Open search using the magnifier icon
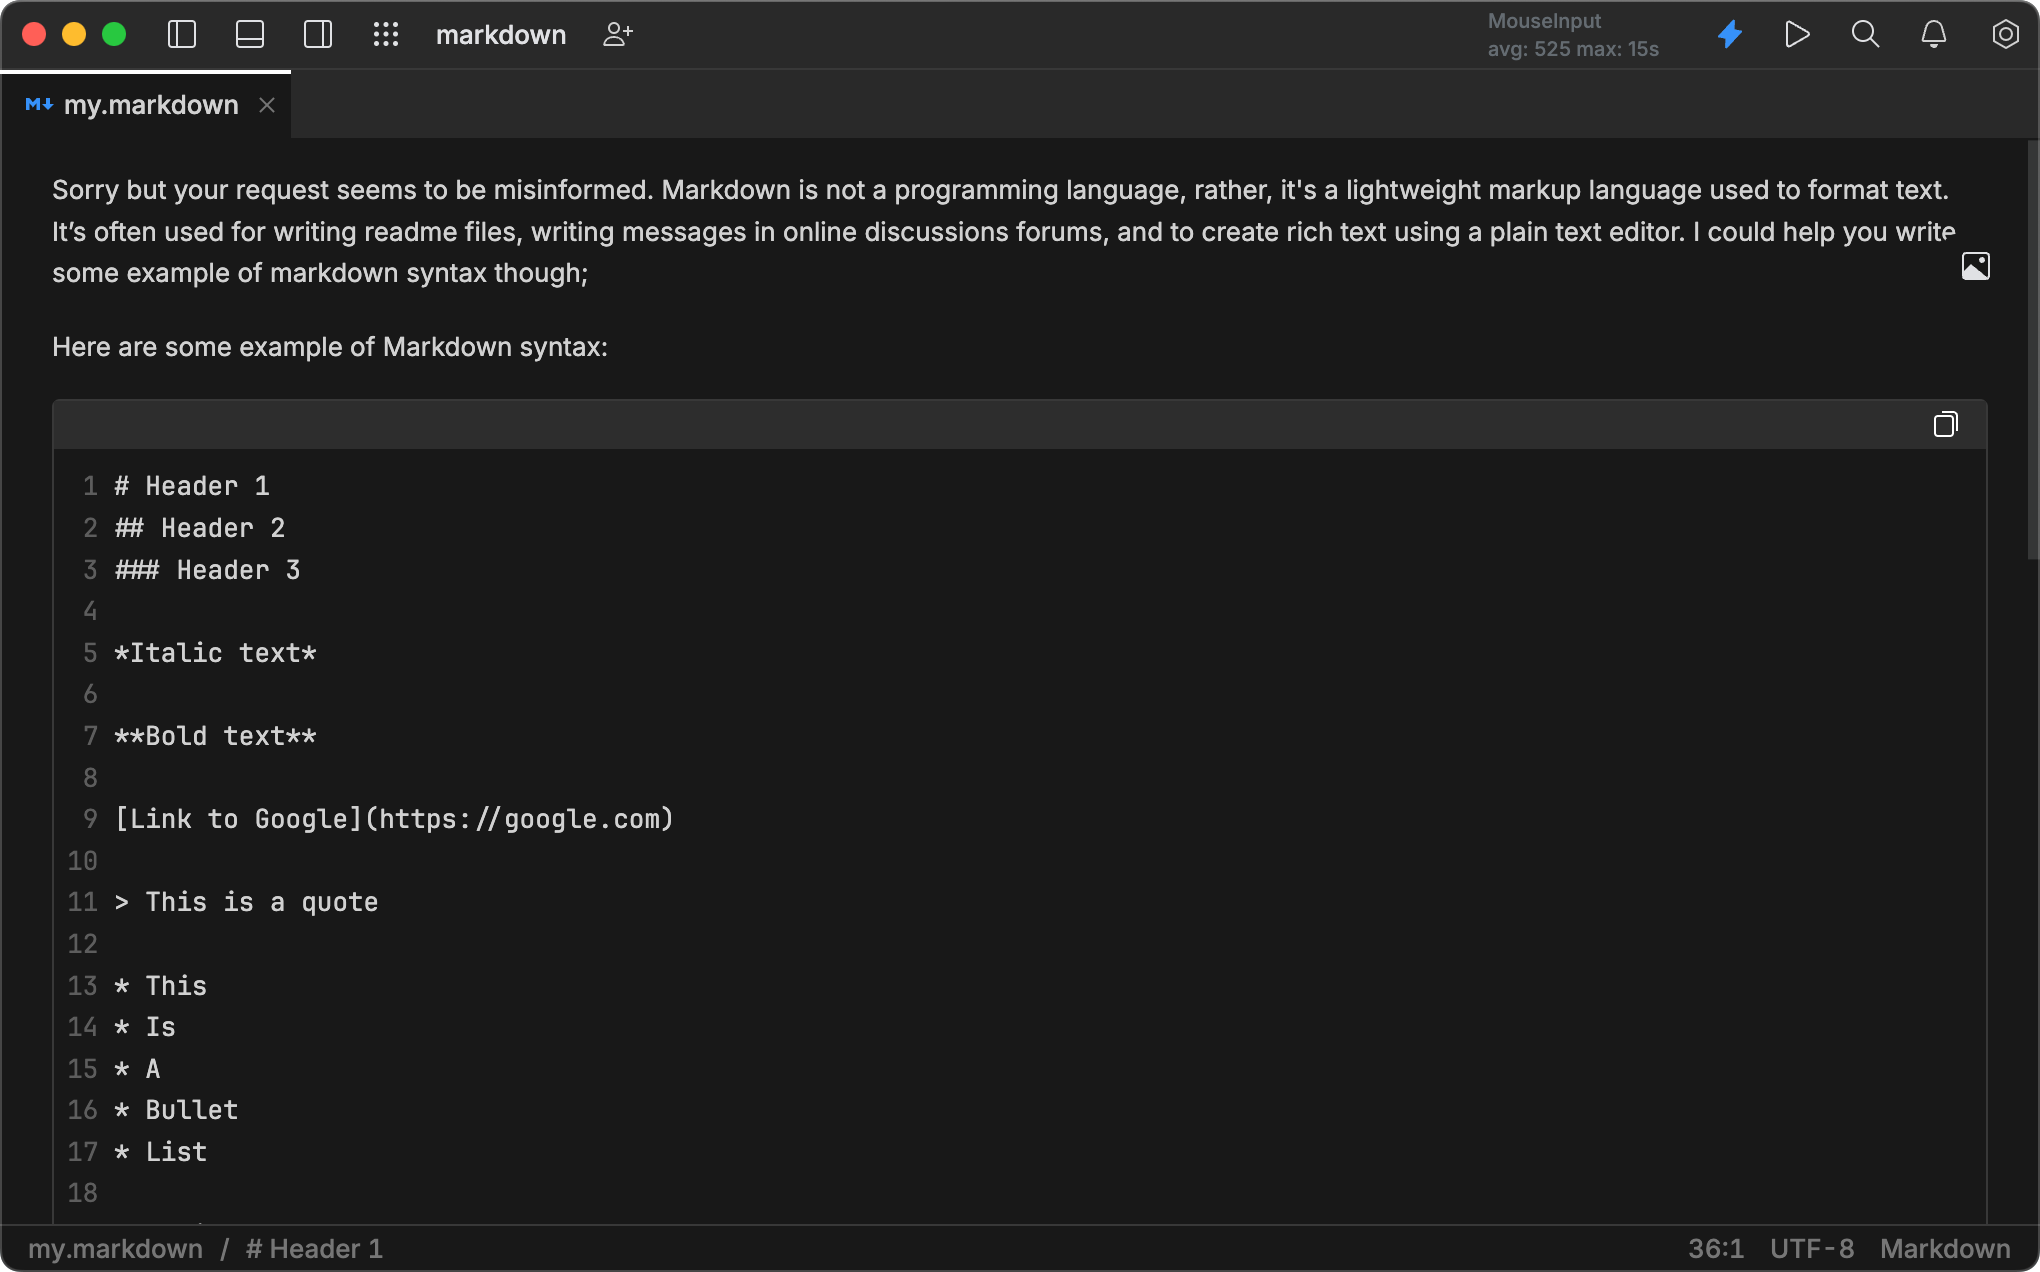 (x=1864, y=34)
